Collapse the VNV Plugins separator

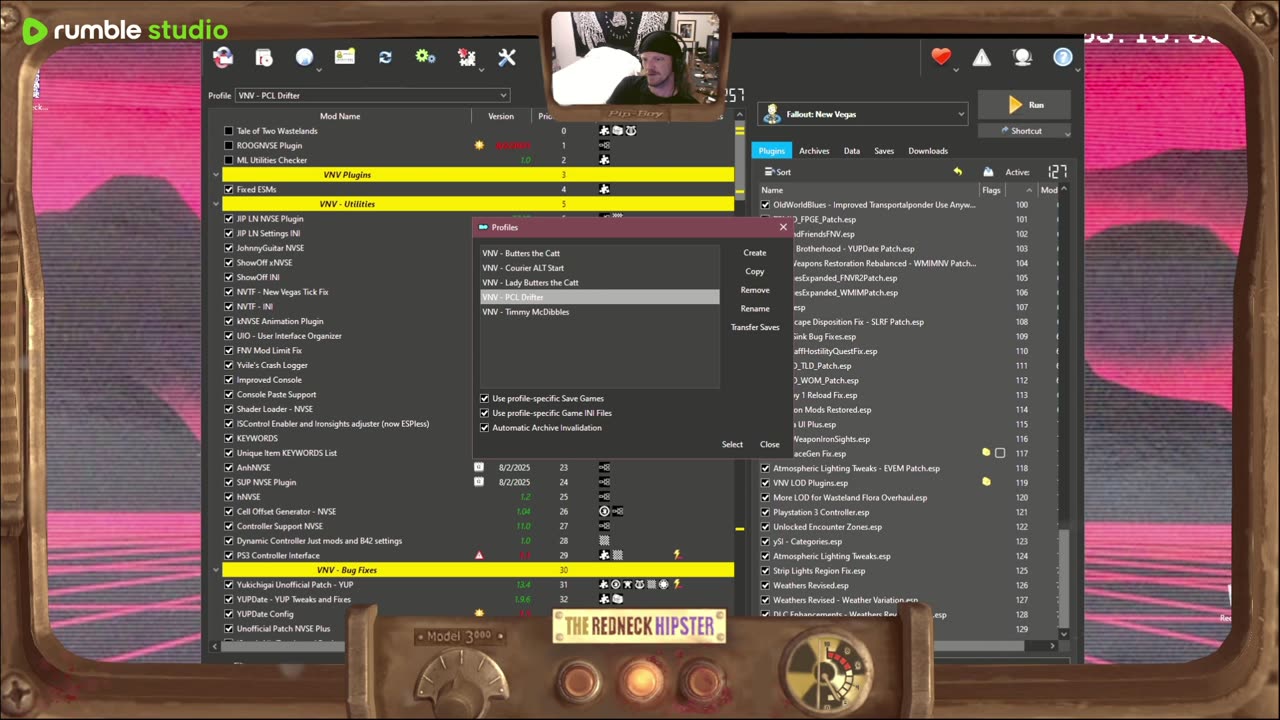(215, 175)
